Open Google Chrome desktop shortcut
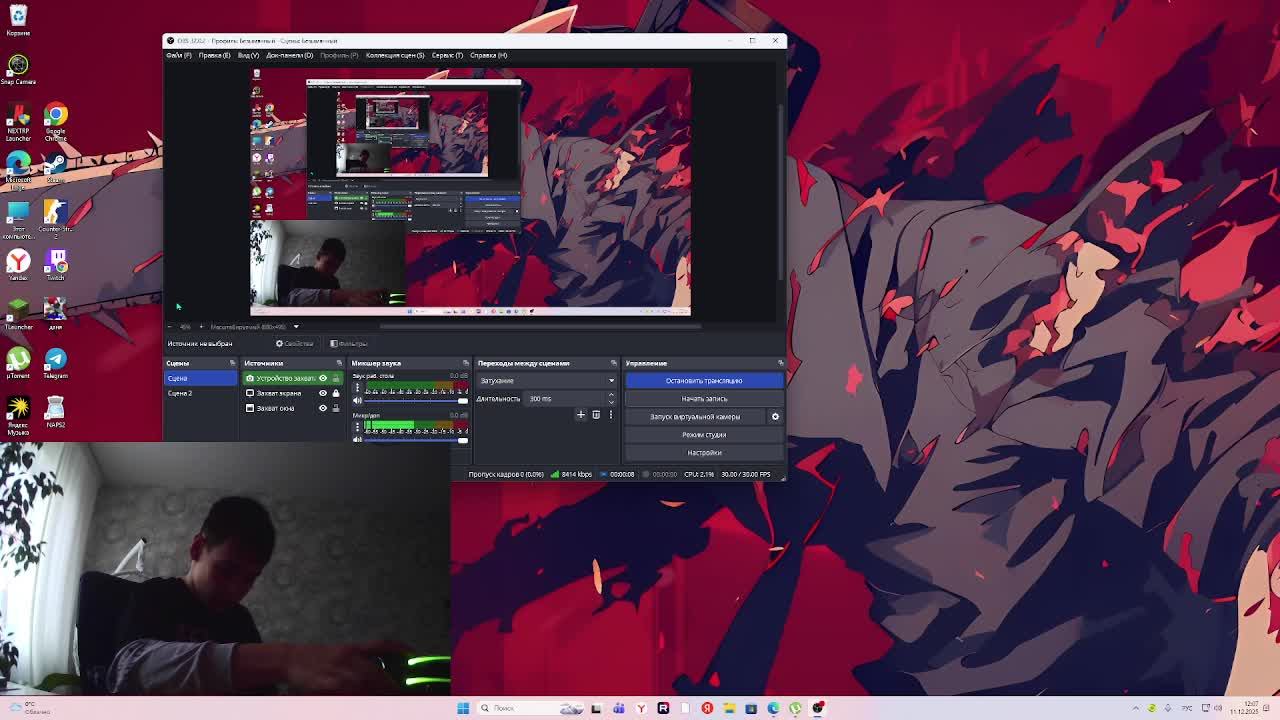 (x=55, y=122)
